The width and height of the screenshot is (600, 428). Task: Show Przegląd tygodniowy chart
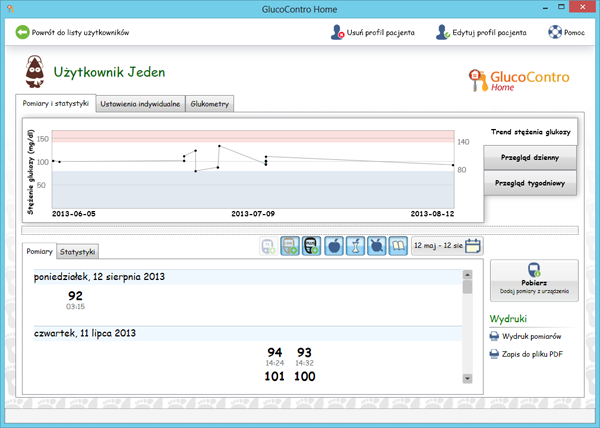click(x=530, y=183)
